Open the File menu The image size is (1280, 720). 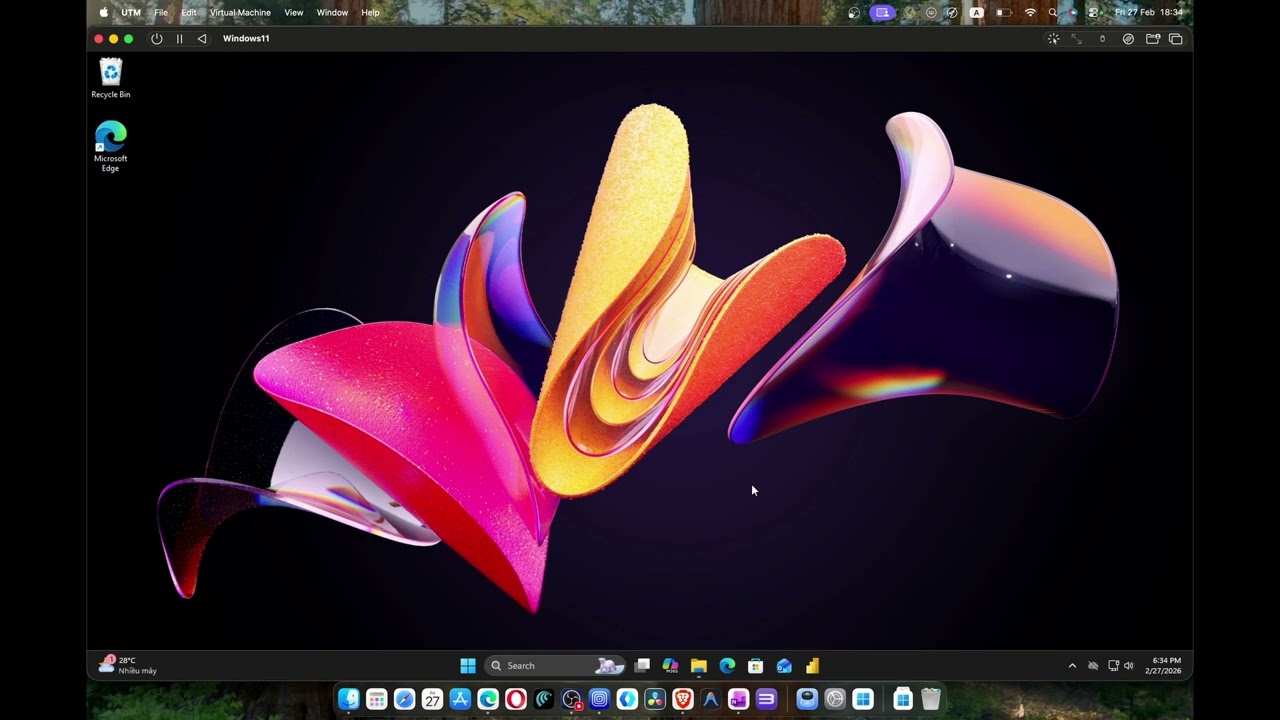(x=161, y=13)
